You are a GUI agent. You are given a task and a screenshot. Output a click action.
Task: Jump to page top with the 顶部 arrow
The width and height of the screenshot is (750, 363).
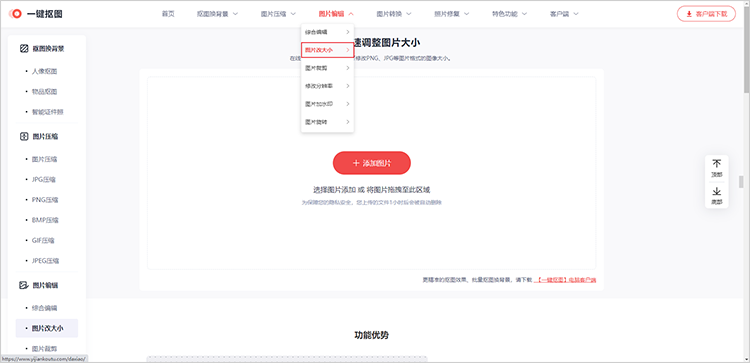tap(717, 168)
